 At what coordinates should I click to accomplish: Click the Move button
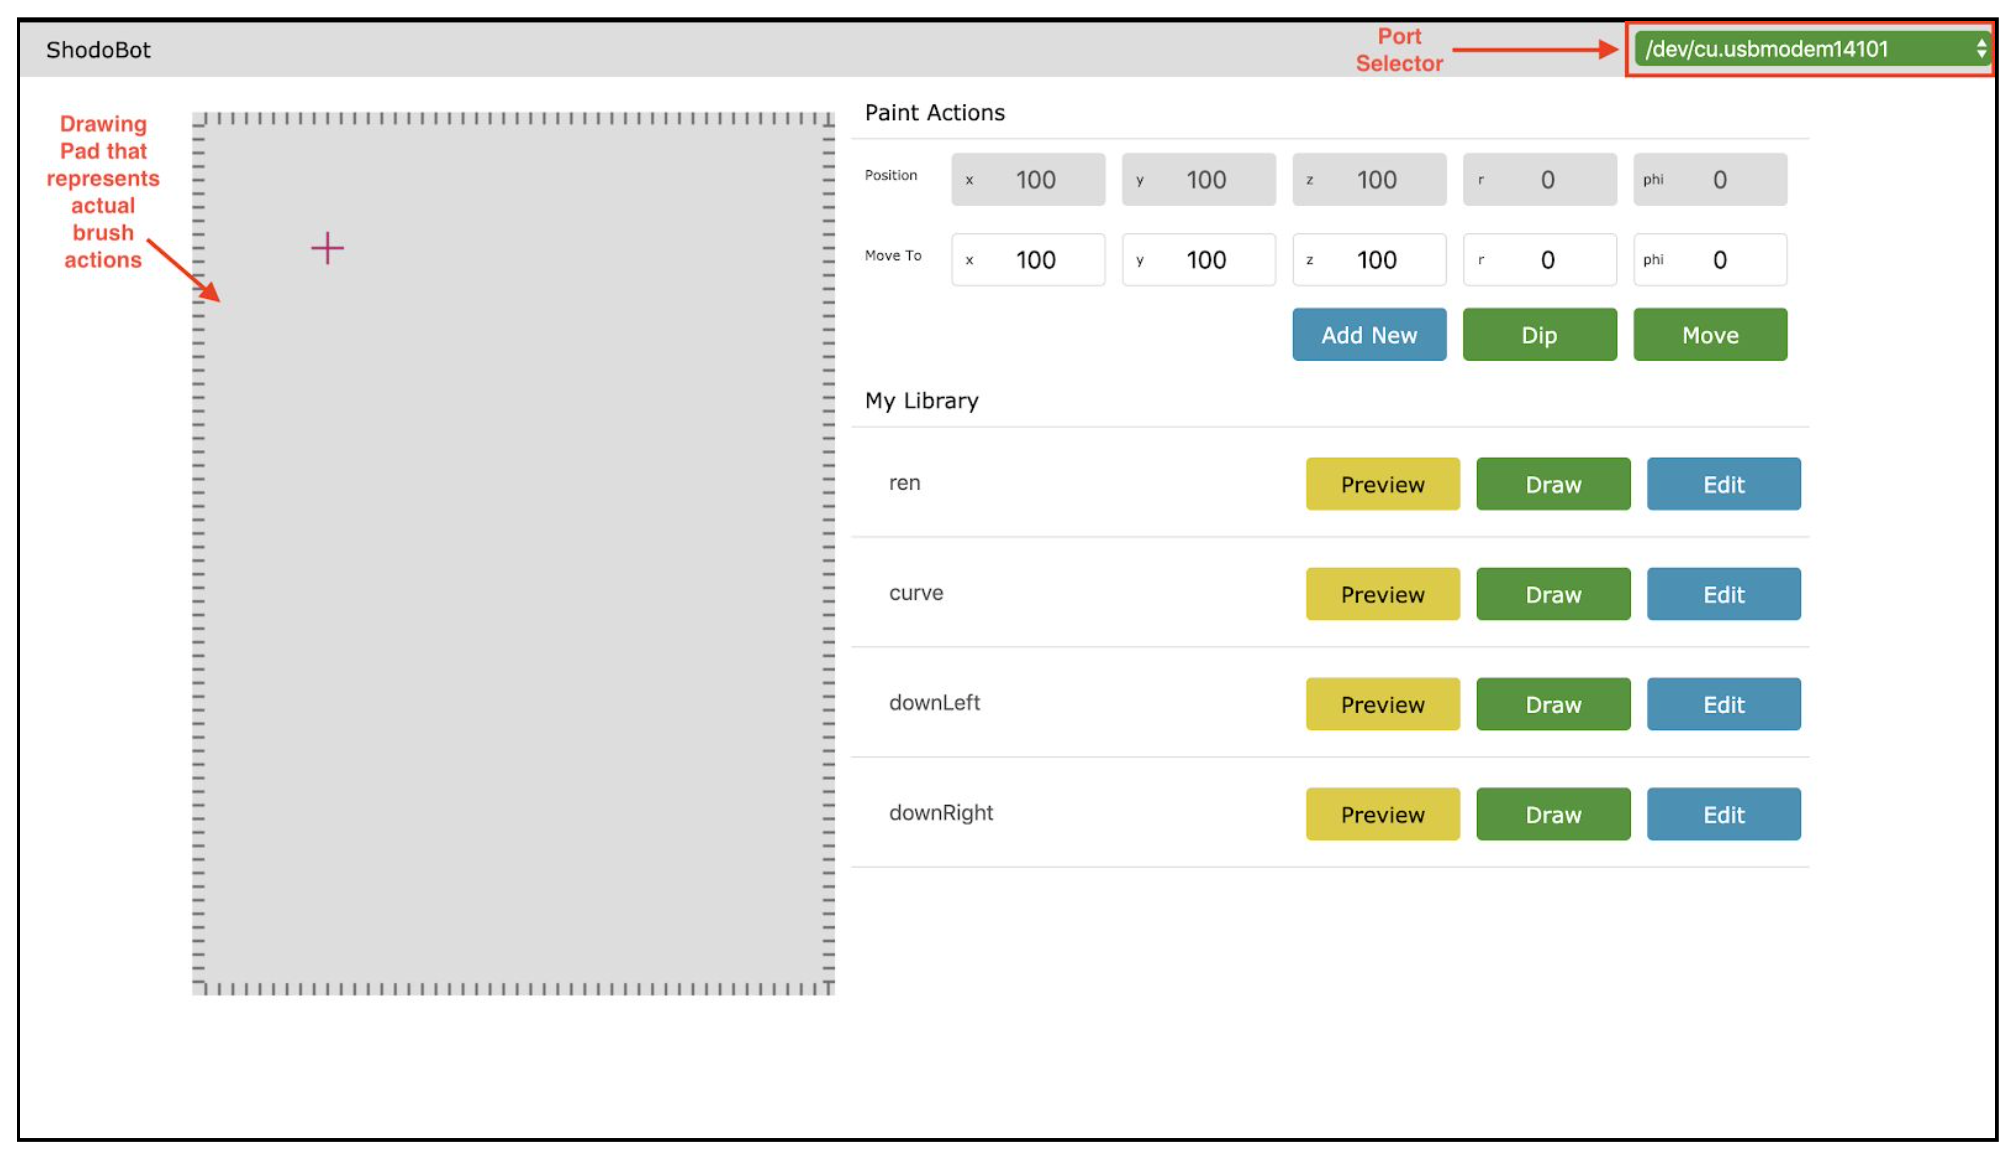tap(1709, 334)
